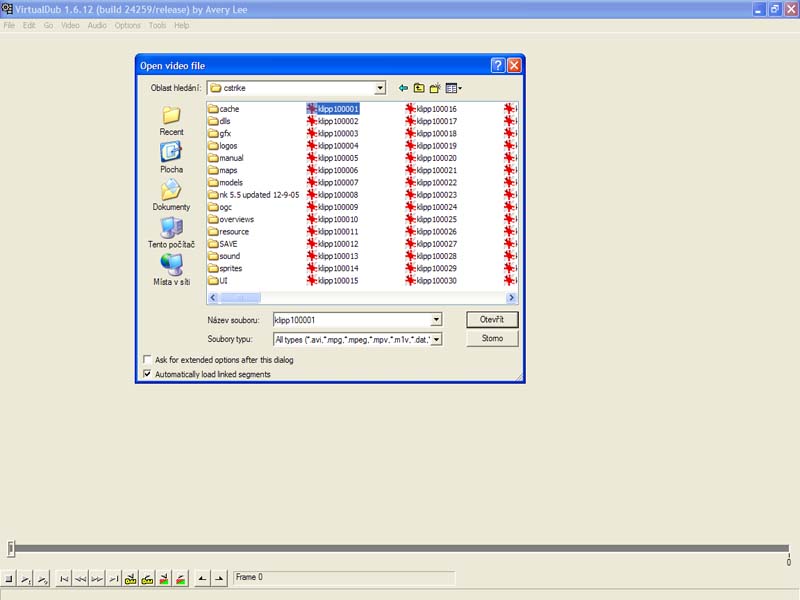Jump to start of video
This screenshot has width=800, height=600.
click(64, 579)
